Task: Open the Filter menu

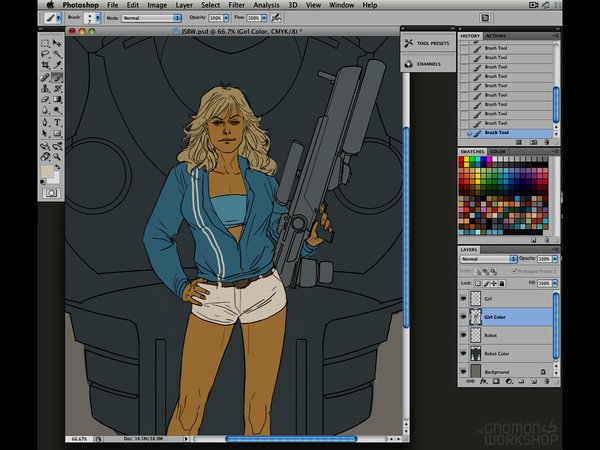Action: [x=236, y=5]
